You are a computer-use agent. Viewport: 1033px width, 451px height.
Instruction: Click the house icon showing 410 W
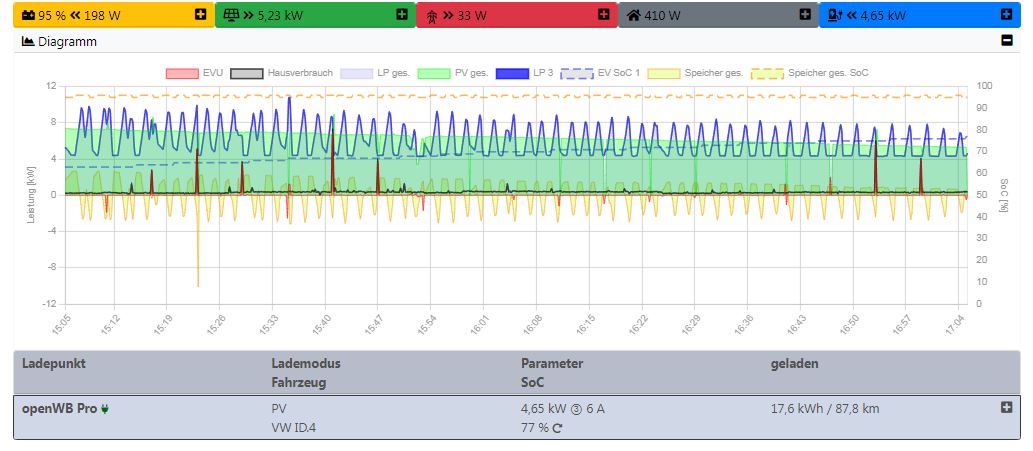(634, 15)
